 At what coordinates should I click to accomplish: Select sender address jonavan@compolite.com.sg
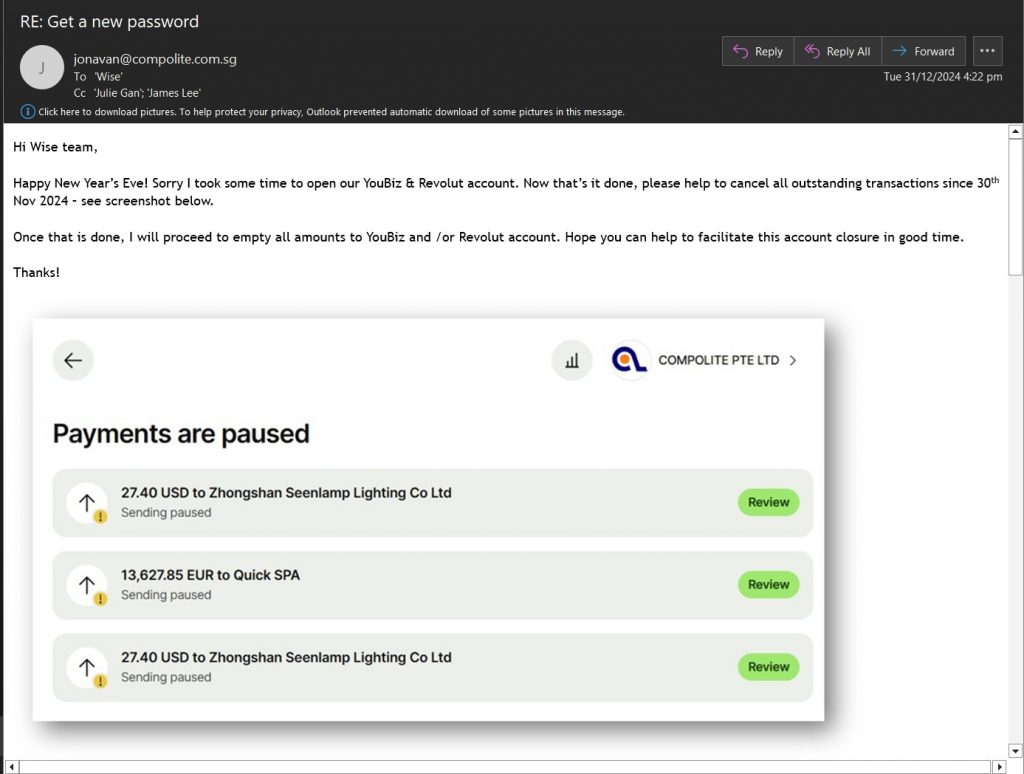point(155,59)
